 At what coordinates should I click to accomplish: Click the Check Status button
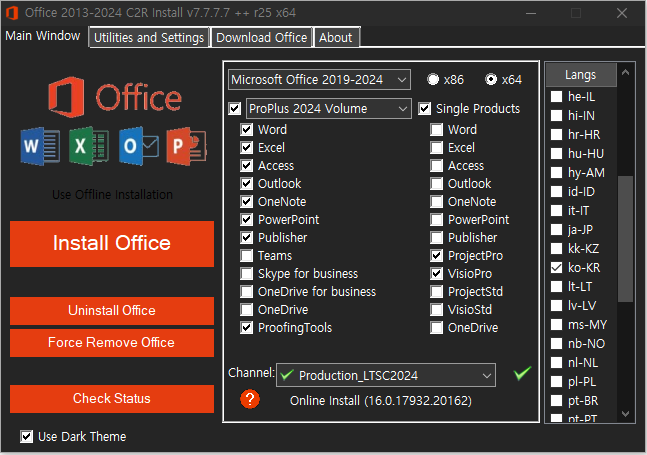click(x=112, y=399)
